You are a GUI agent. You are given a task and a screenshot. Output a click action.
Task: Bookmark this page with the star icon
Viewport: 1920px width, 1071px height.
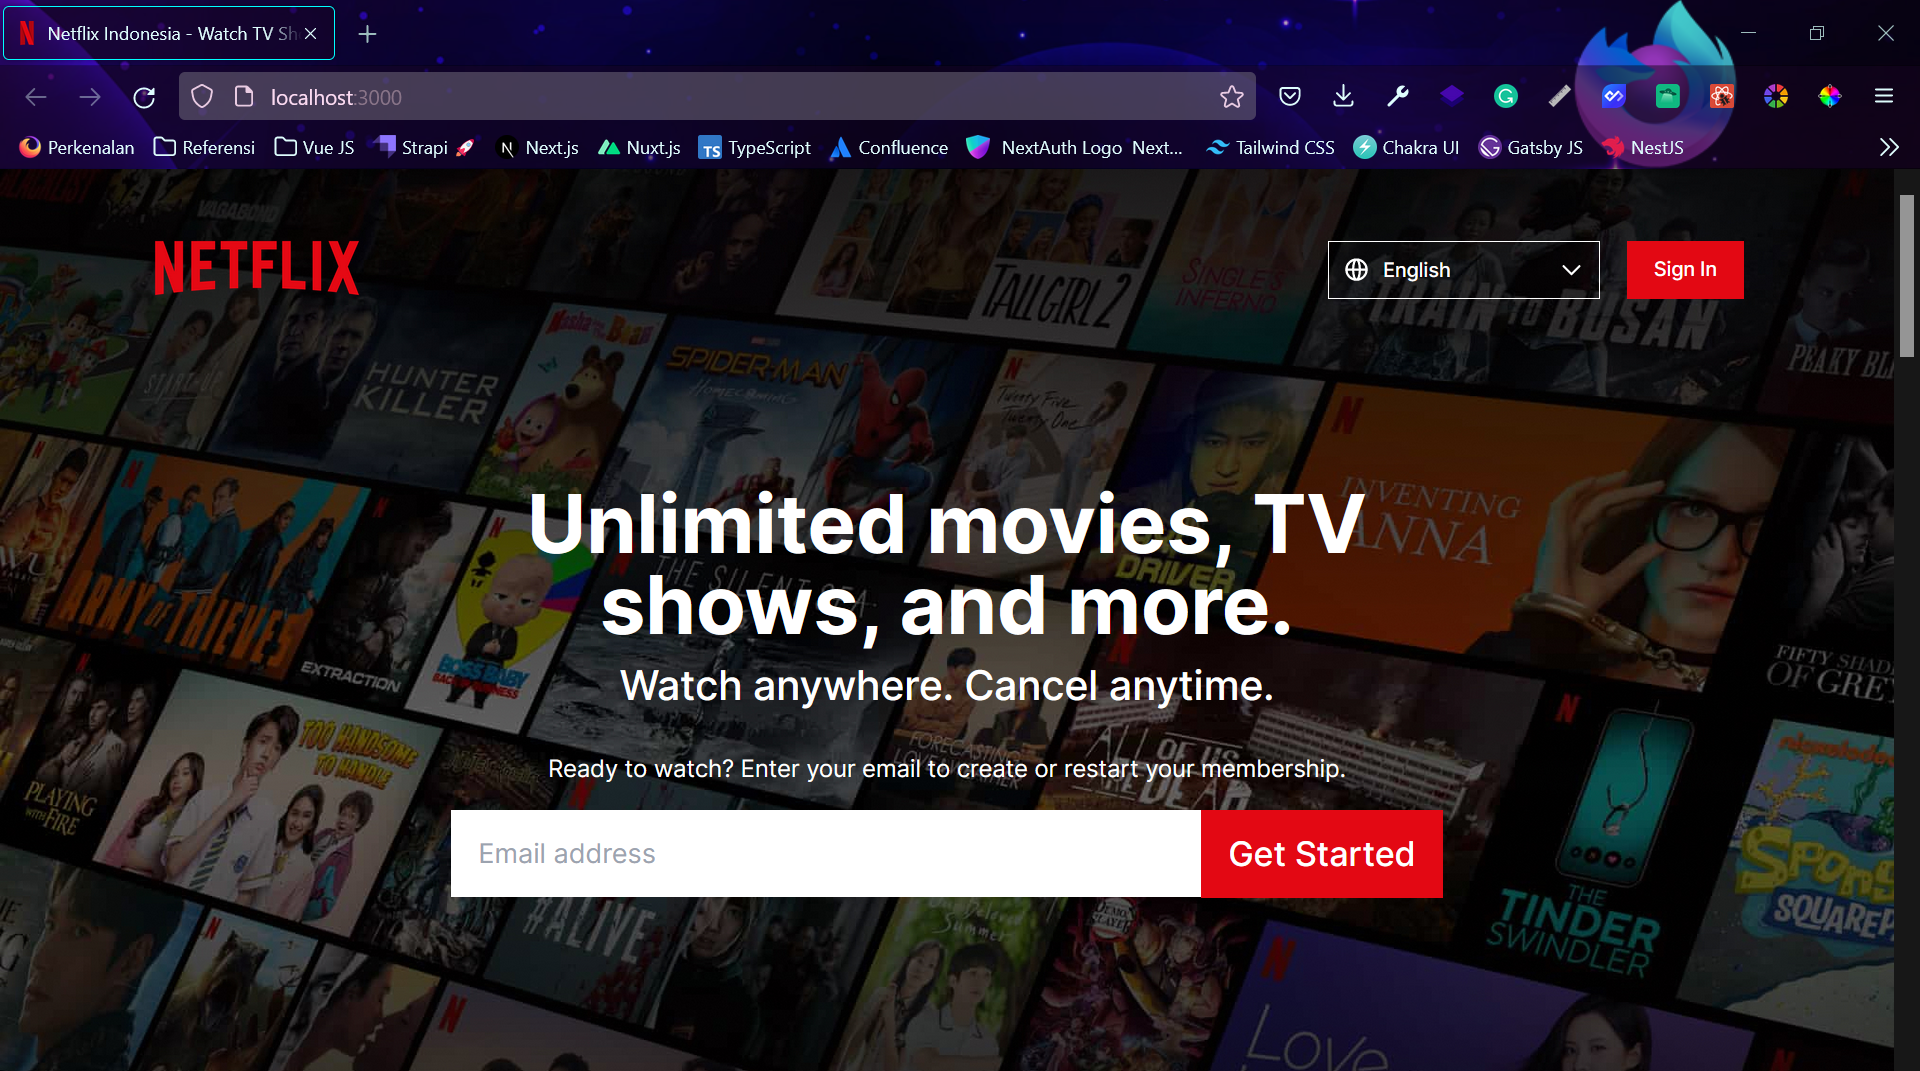[x=1231, y=97]
